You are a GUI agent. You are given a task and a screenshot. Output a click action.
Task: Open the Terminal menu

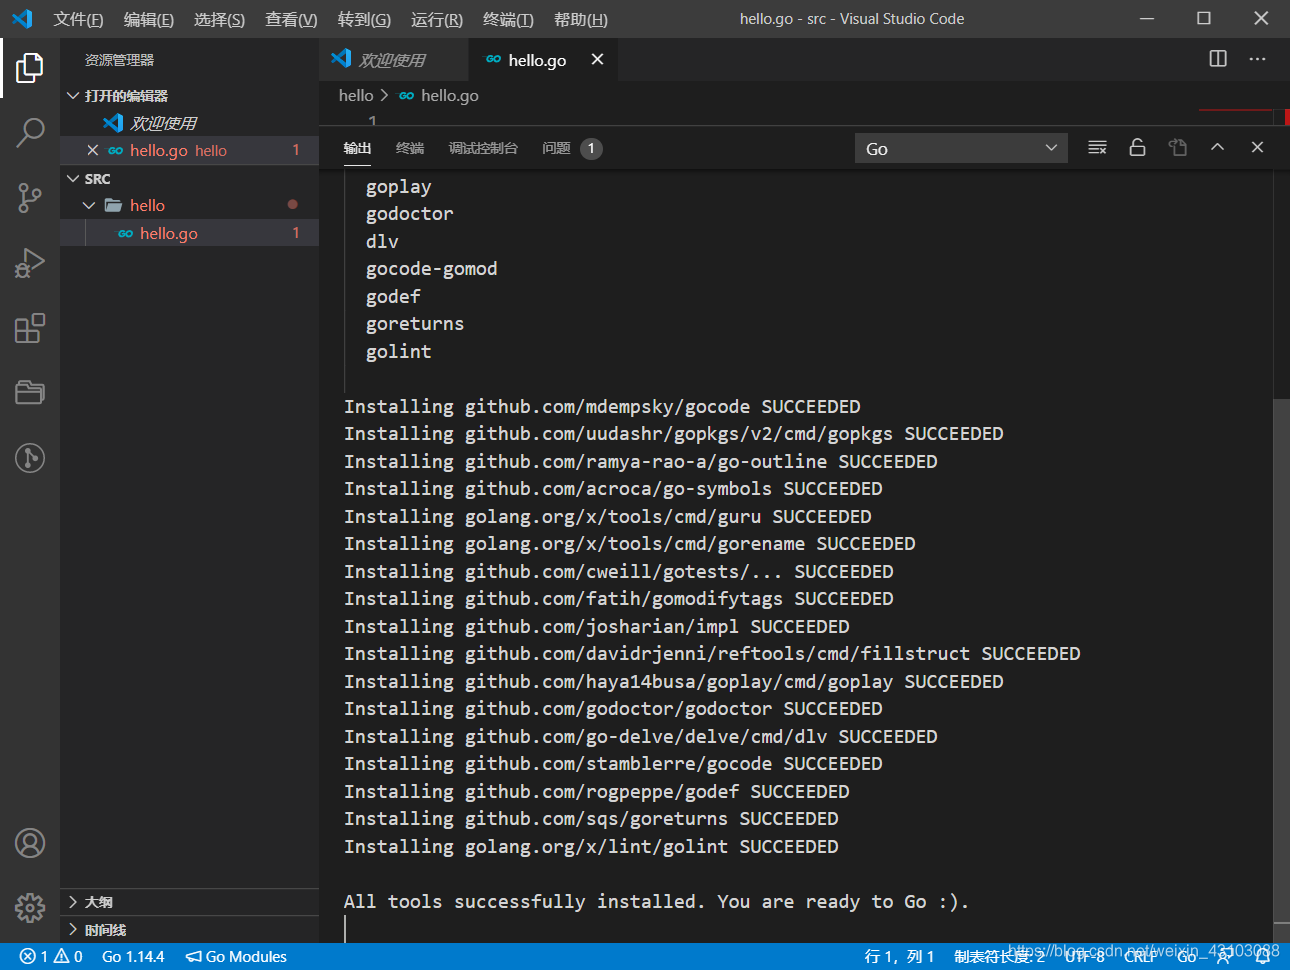508,19
